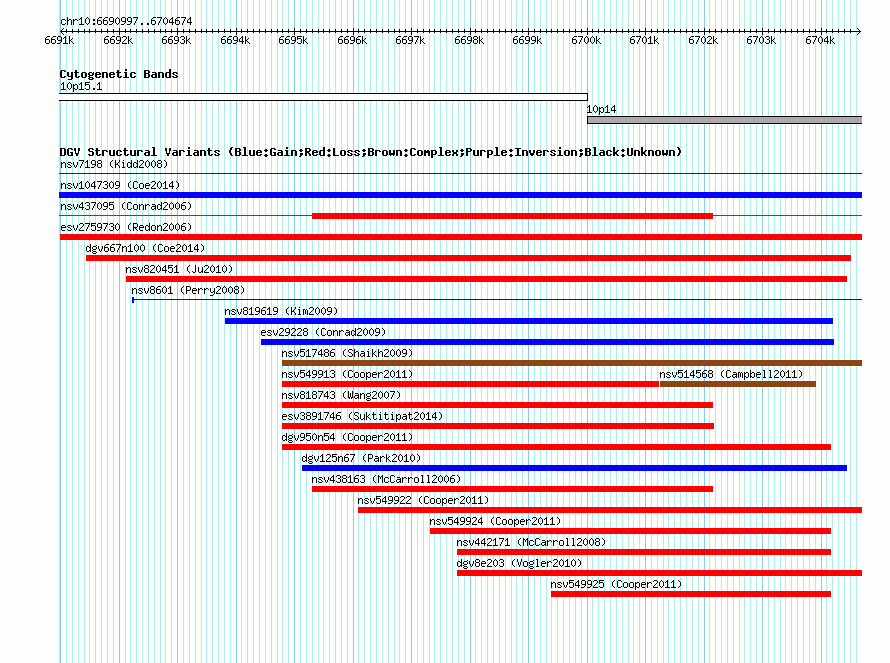Click the nsv8601 (Perry2008) label
Viewport: 890px width, 663px height.
point(188,291)
